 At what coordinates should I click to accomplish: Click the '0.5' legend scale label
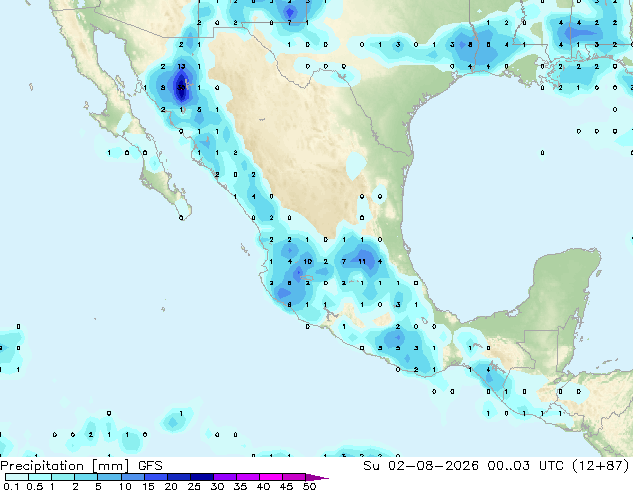point(34,486)
